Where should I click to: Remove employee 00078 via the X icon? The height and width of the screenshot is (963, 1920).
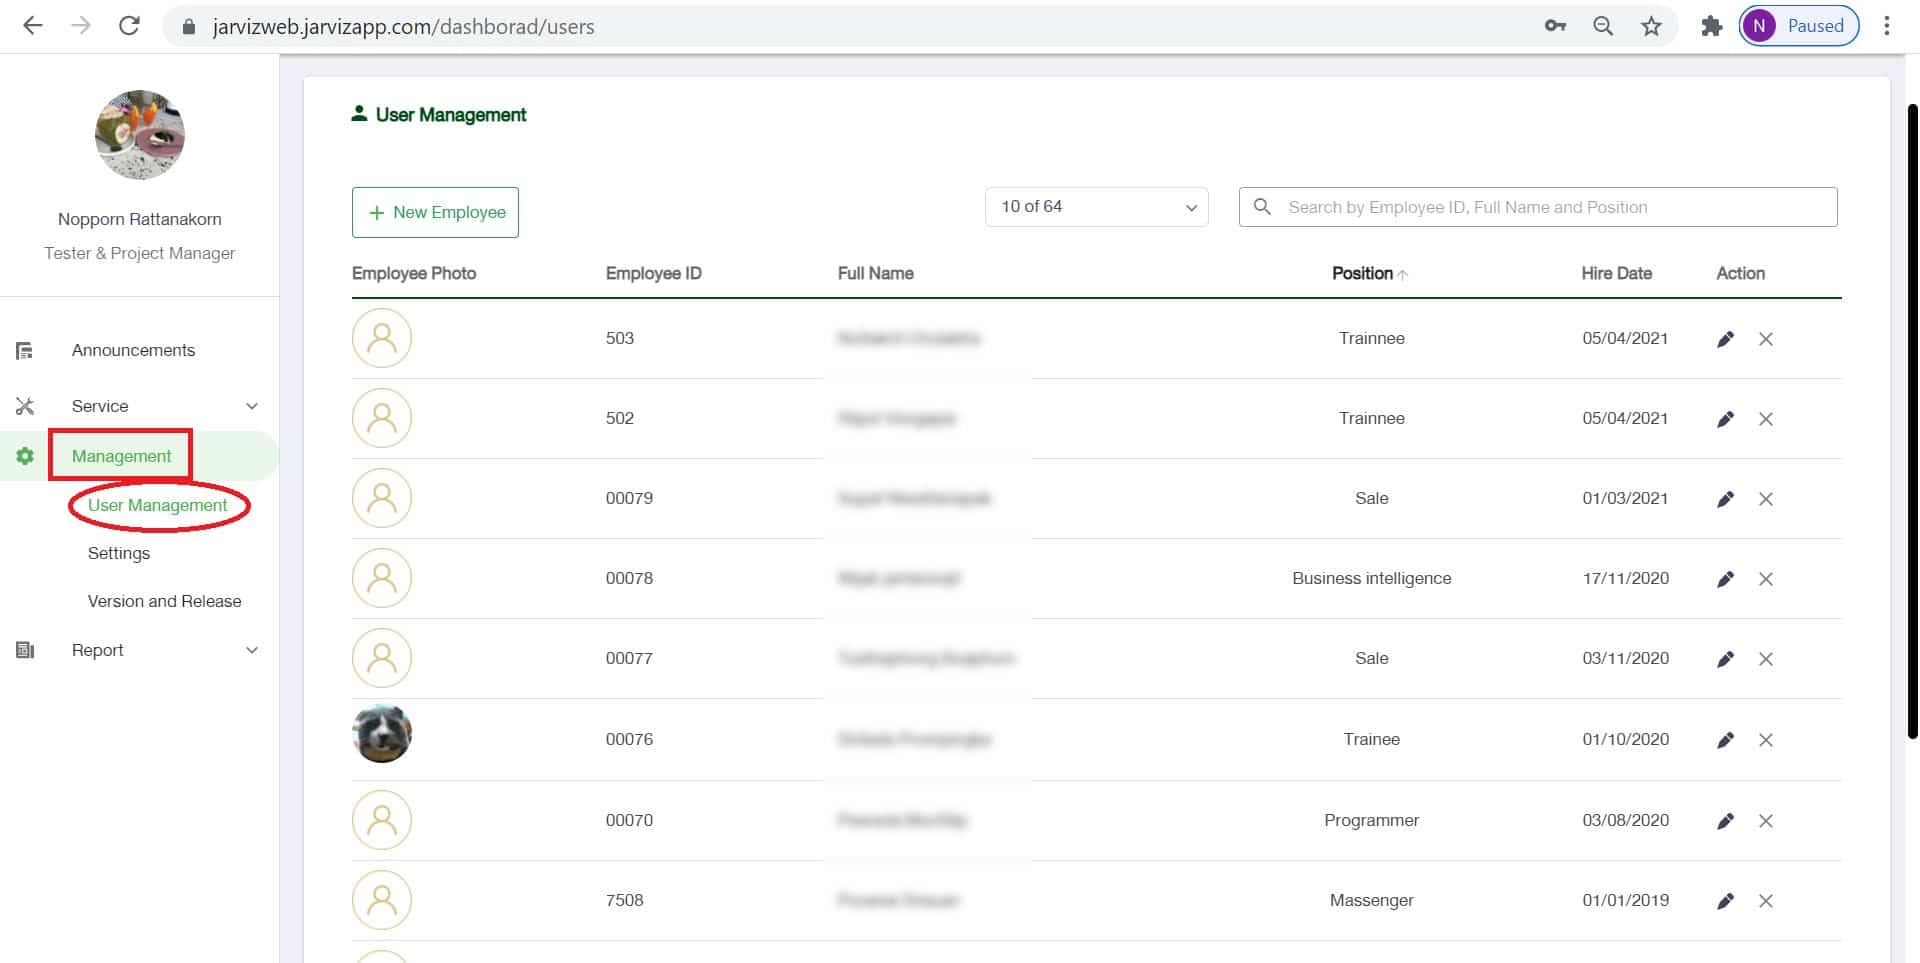pos(1766,579)
